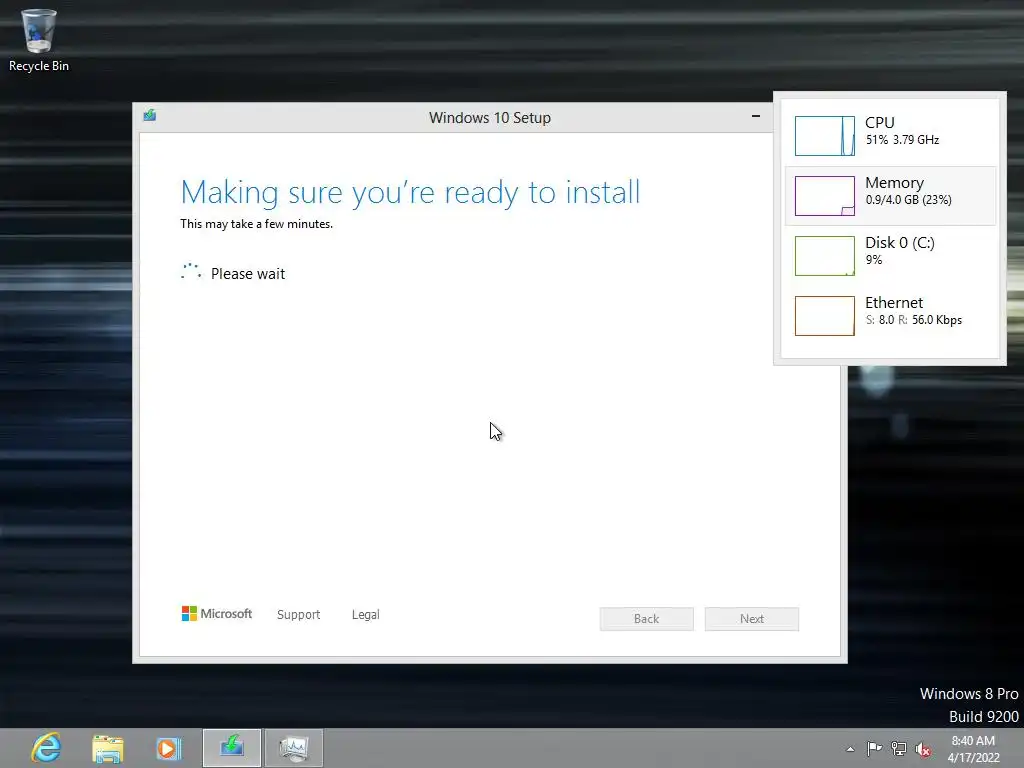Click the Microsoft logo in Setup footer
Screen dimensions: 1024x768
click(x=216, y=614)
